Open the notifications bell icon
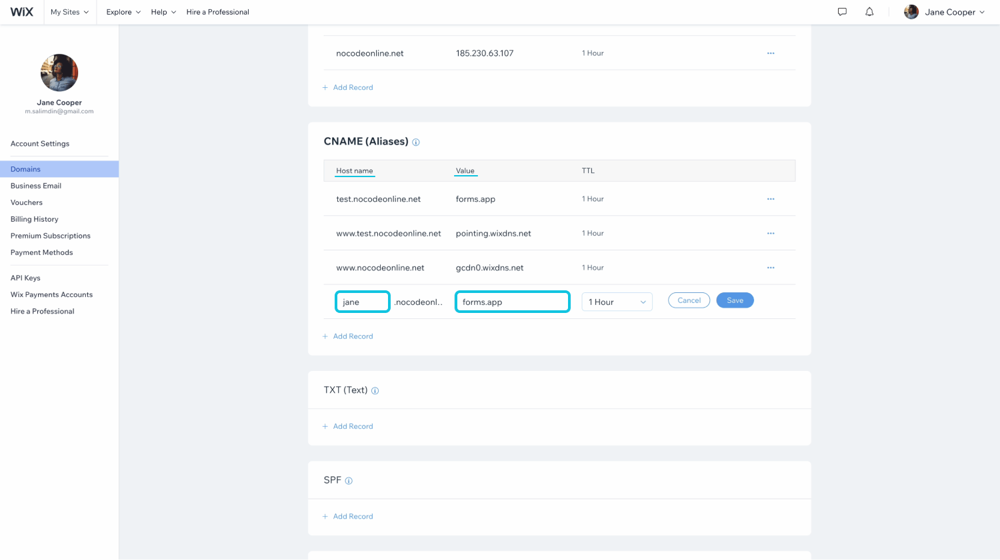The width and height of the screenshot is (1000, 560). [x=869, y=12]
